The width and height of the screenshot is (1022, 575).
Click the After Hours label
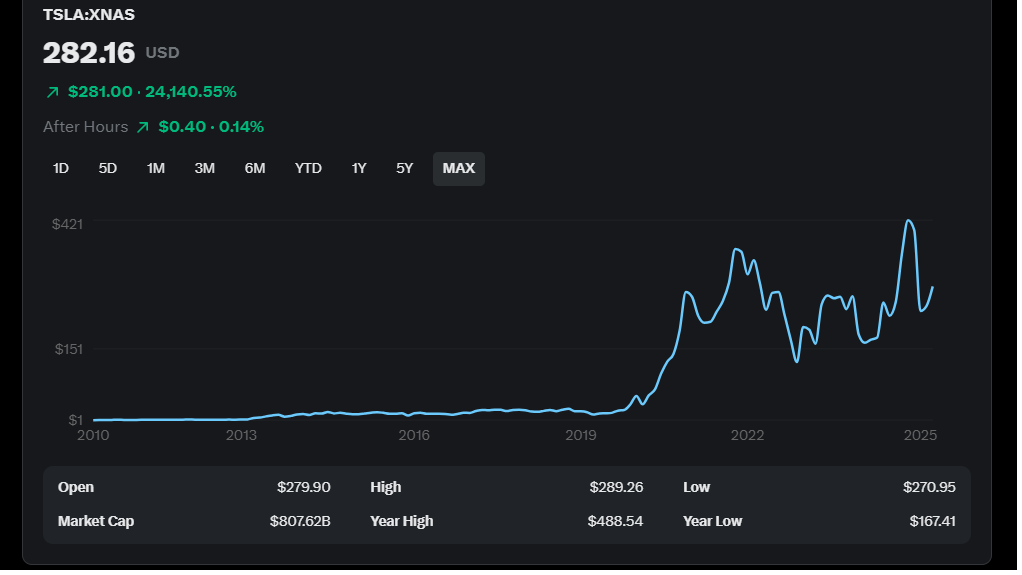click(x=86, y=127)
